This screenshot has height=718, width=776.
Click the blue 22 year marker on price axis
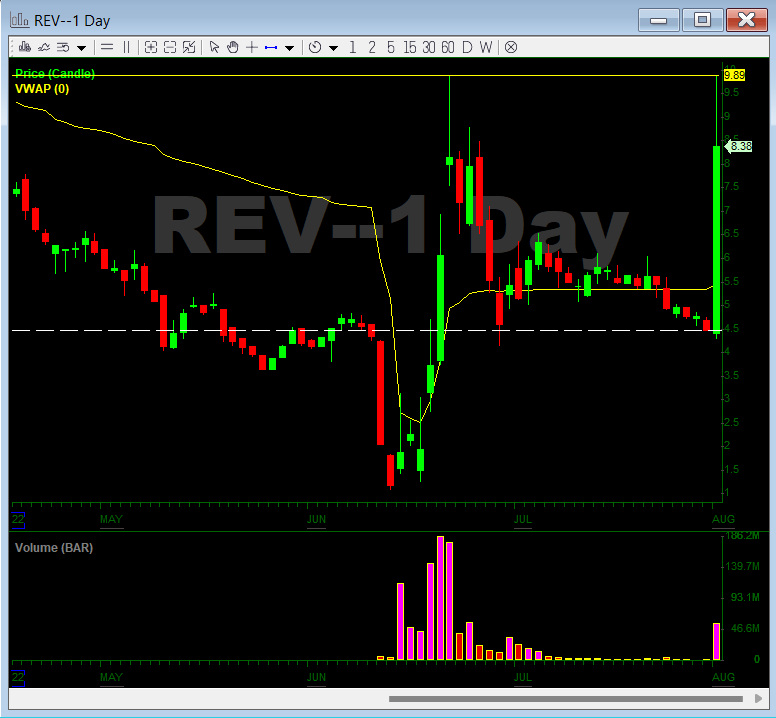tap(18, 520)
